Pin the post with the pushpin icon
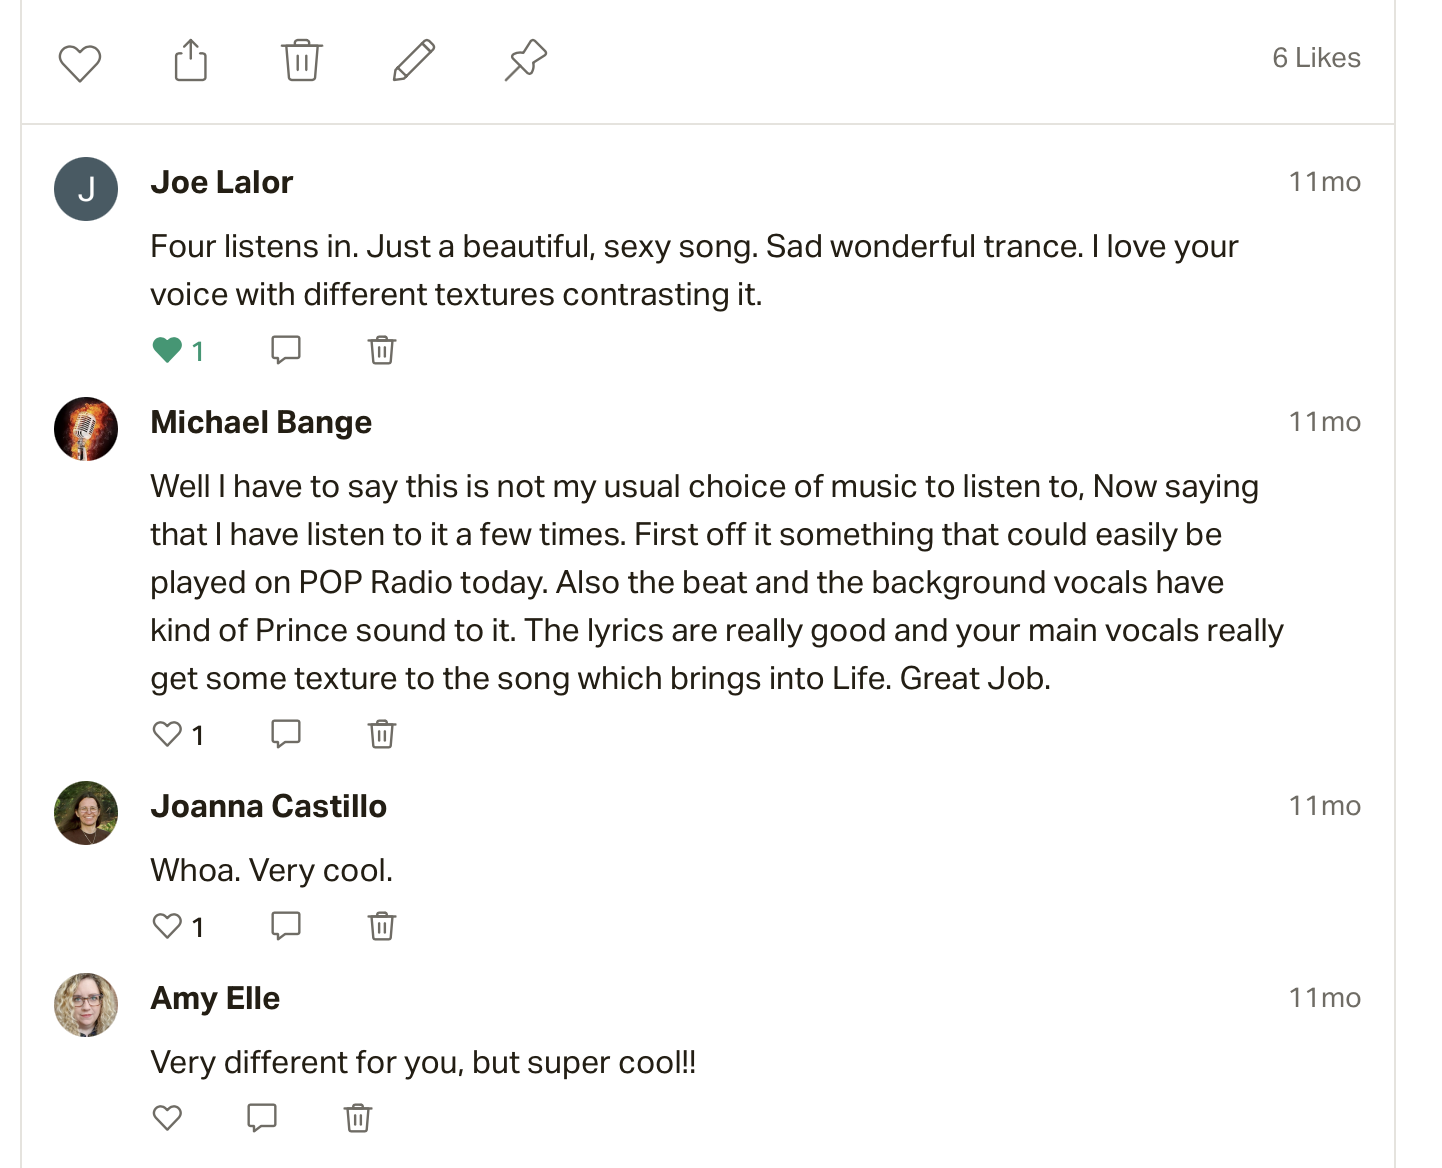Viewport: 1442px width, 1168px height. tap(525, 60)
